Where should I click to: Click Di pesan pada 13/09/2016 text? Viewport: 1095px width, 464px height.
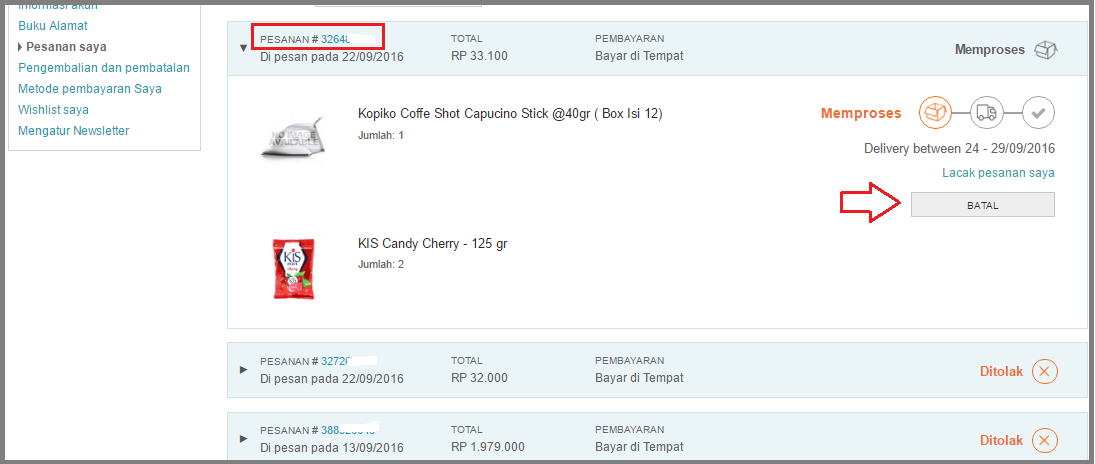point(332,447)
